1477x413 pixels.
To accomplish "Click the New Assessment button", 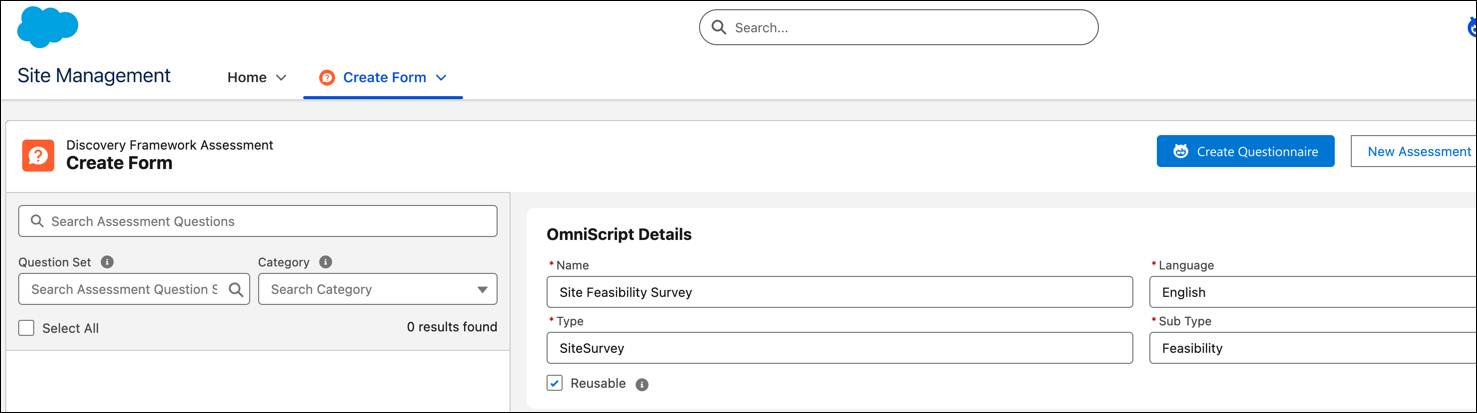I will (1414, 151).
